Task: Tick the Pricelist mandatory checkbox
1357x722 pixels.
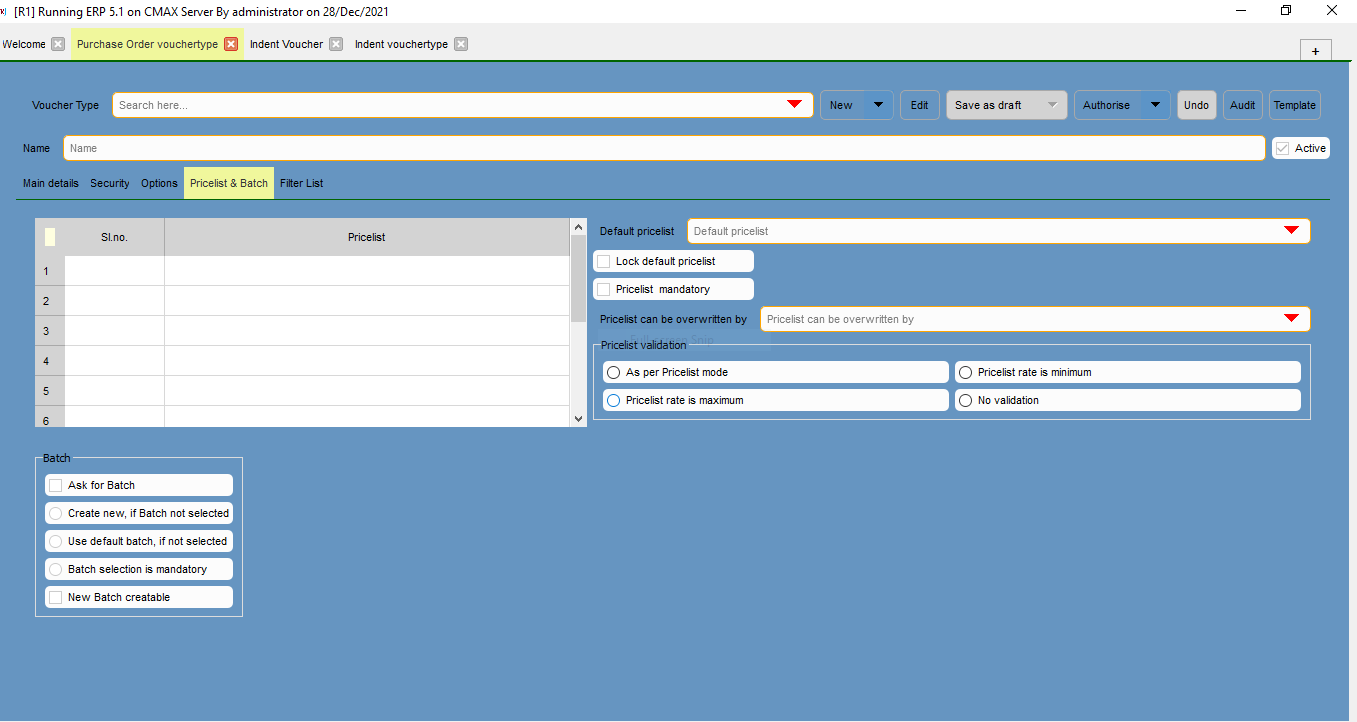Action: tap(603, 289)
